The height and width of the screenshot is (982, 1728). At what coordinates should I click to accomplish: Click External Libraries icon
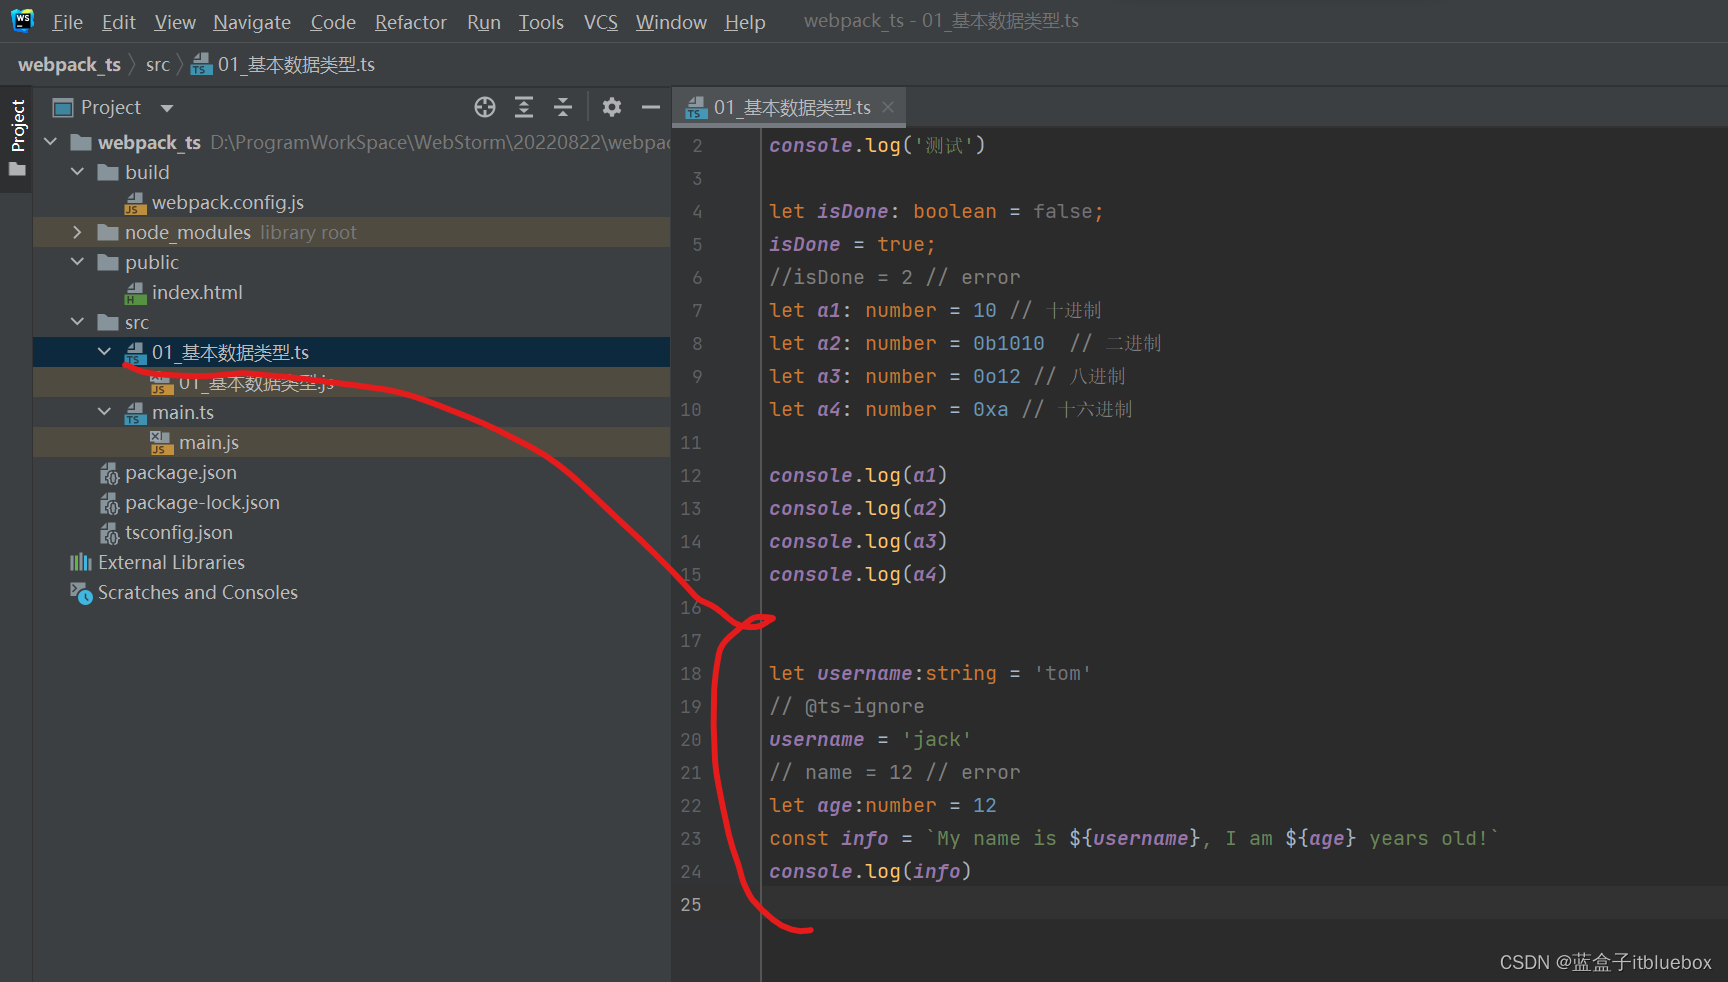tap(81, 562)
